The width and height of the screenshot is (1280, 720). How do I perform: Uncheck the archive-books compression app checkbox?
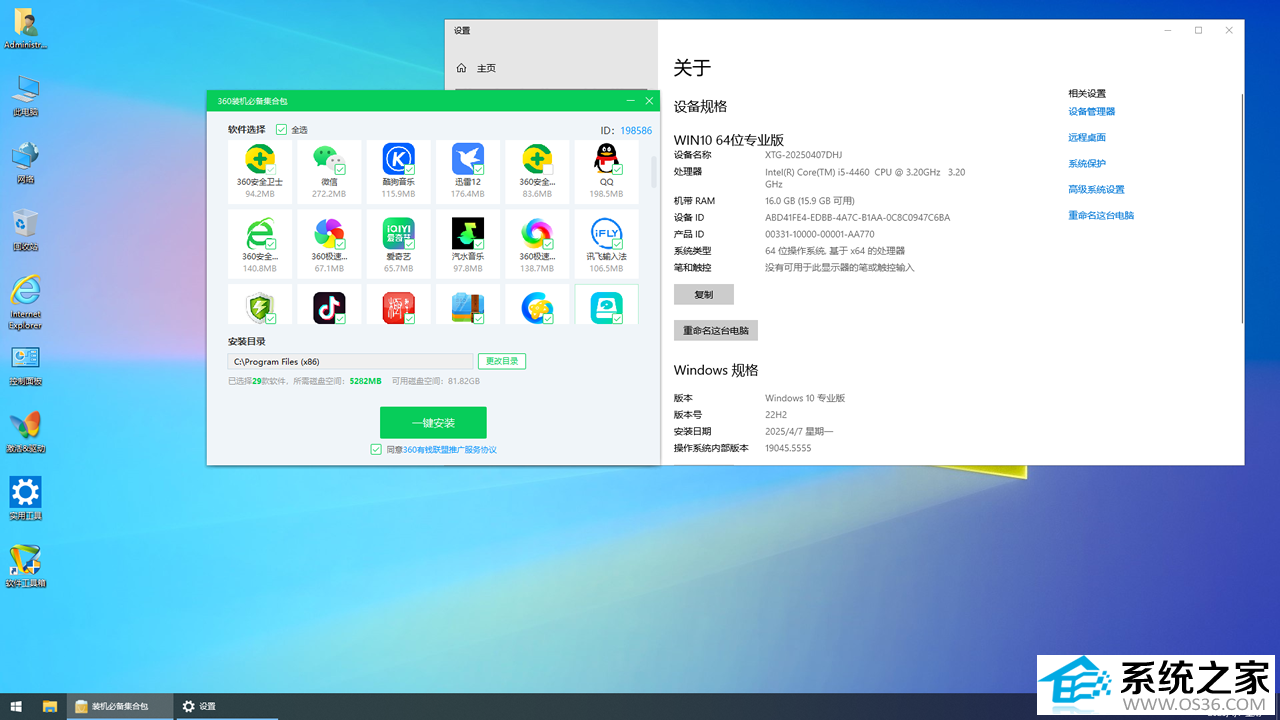[478, 319]
